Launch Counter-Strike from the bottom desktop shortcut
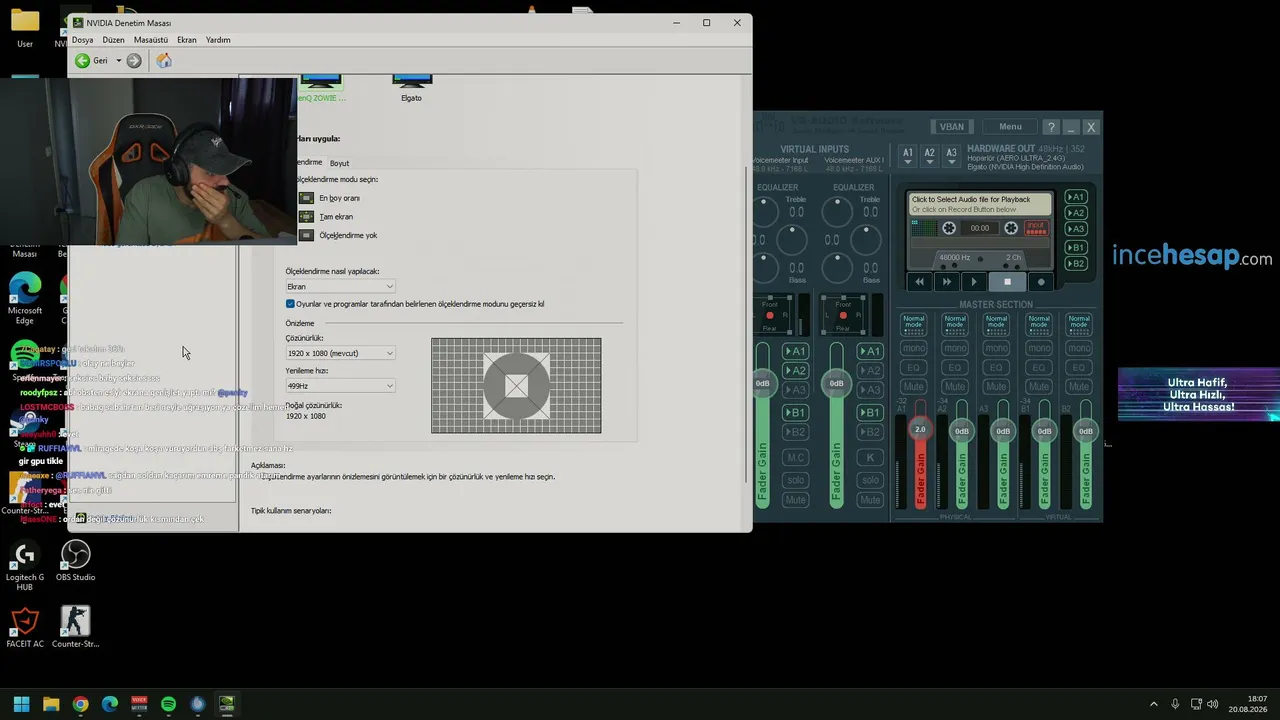1280x720 pixels. pyautogui.click(x=75, y=628)
